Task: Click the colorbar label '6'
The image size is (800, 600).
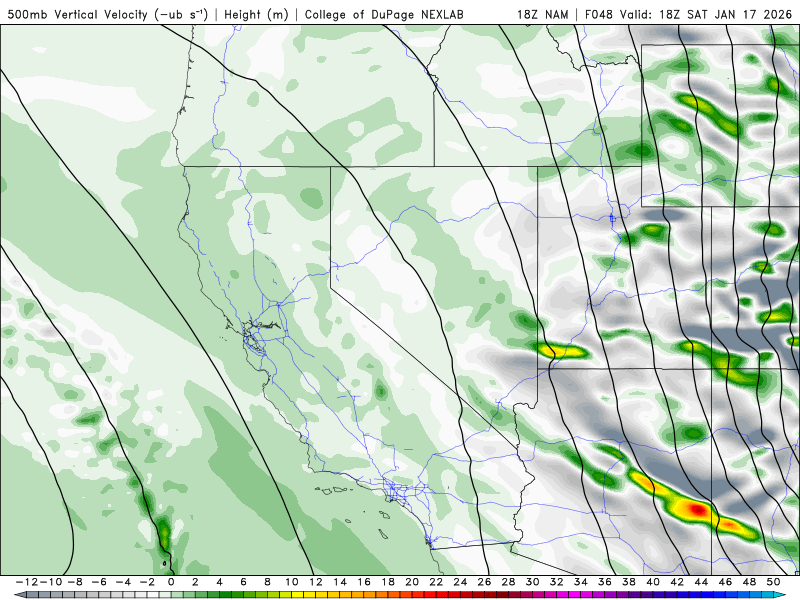Action: click(243, 582)
